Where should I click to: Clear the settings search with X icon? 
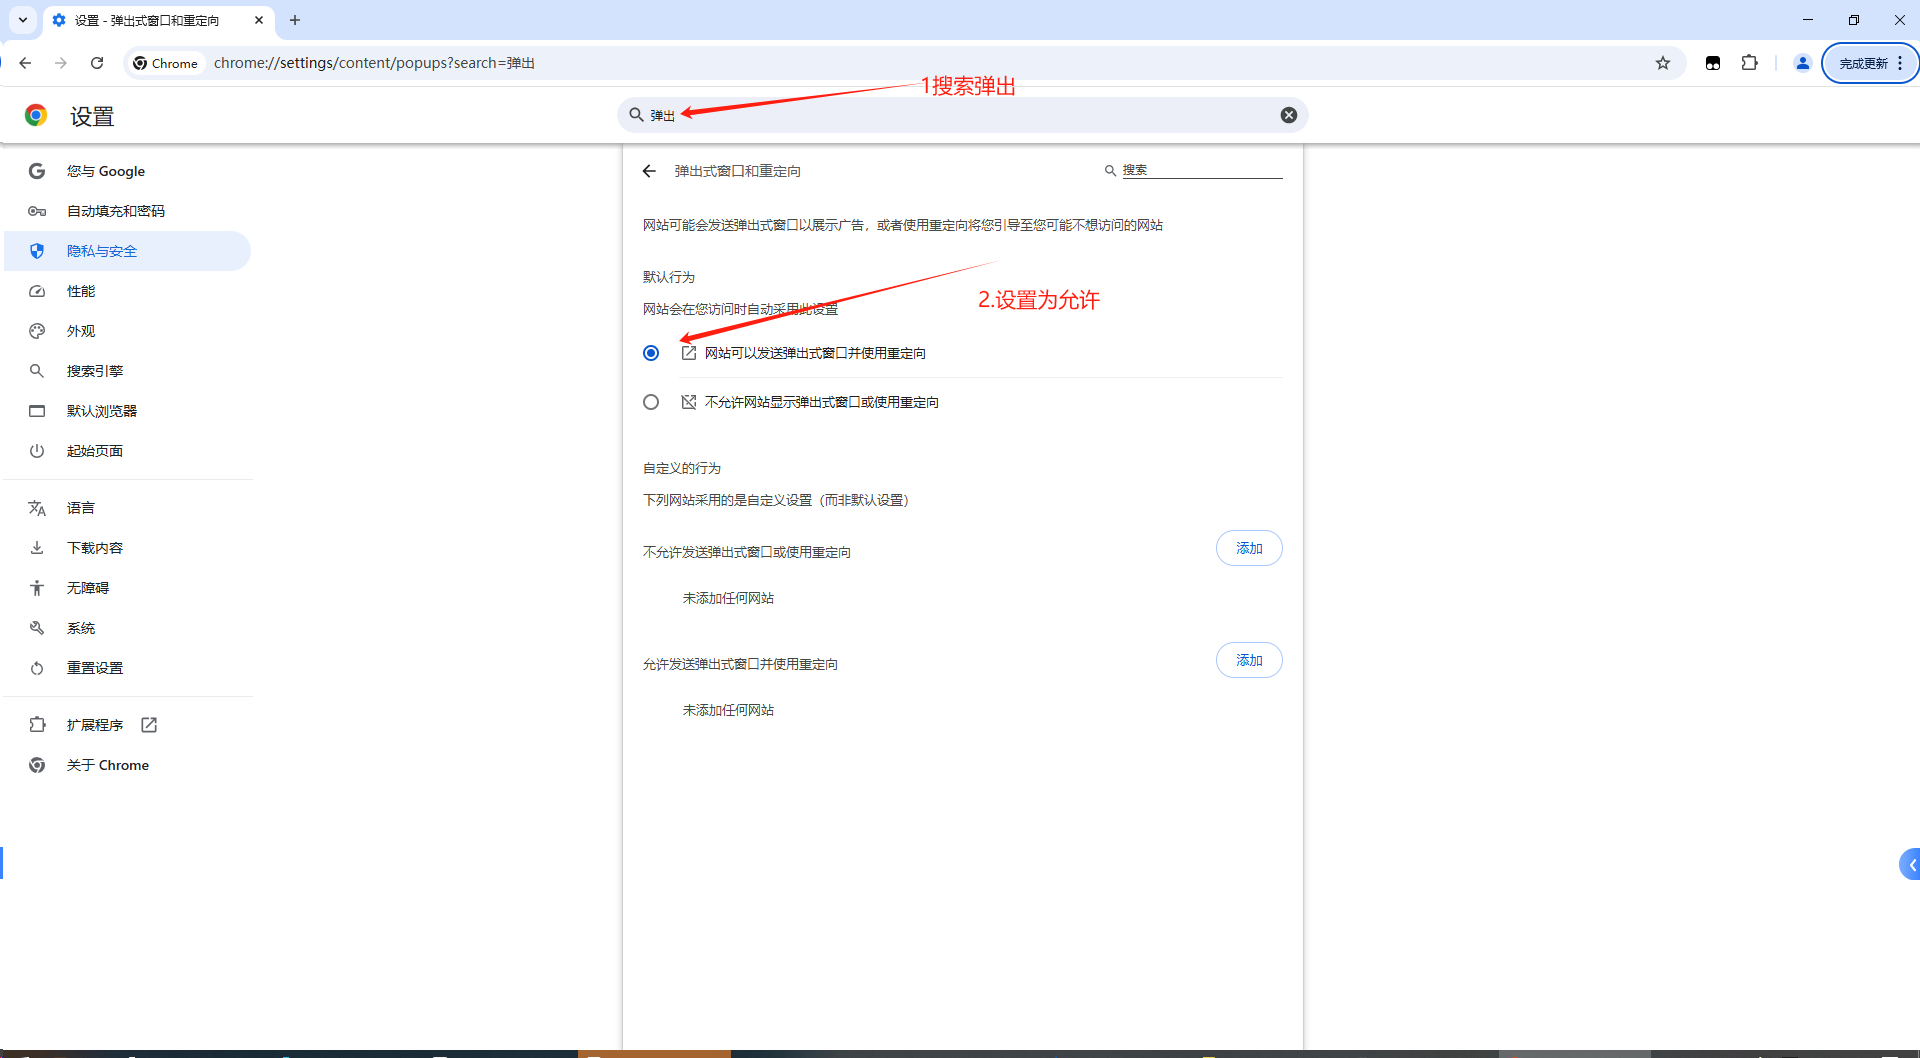point(1289,115)
